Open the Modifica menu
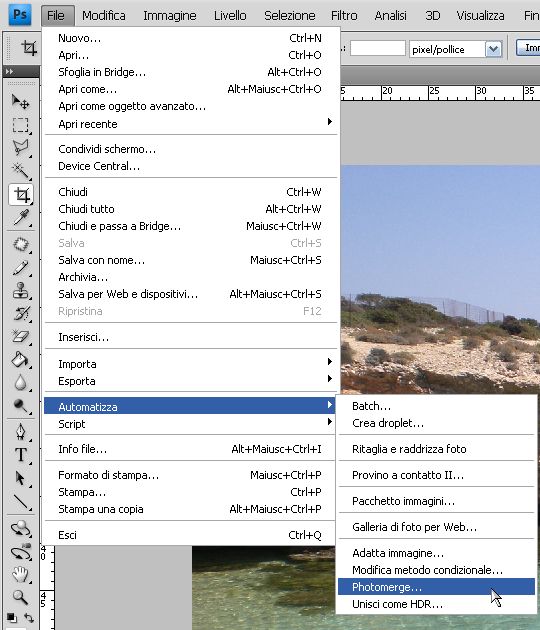Screen dimensions: 540x630 click(104, 16)
